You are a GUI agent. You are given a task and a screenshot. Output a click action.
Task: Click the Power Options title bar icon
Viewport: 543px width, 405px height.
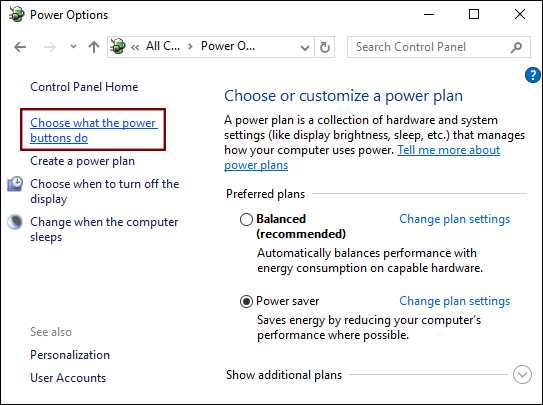pos(16,15)
